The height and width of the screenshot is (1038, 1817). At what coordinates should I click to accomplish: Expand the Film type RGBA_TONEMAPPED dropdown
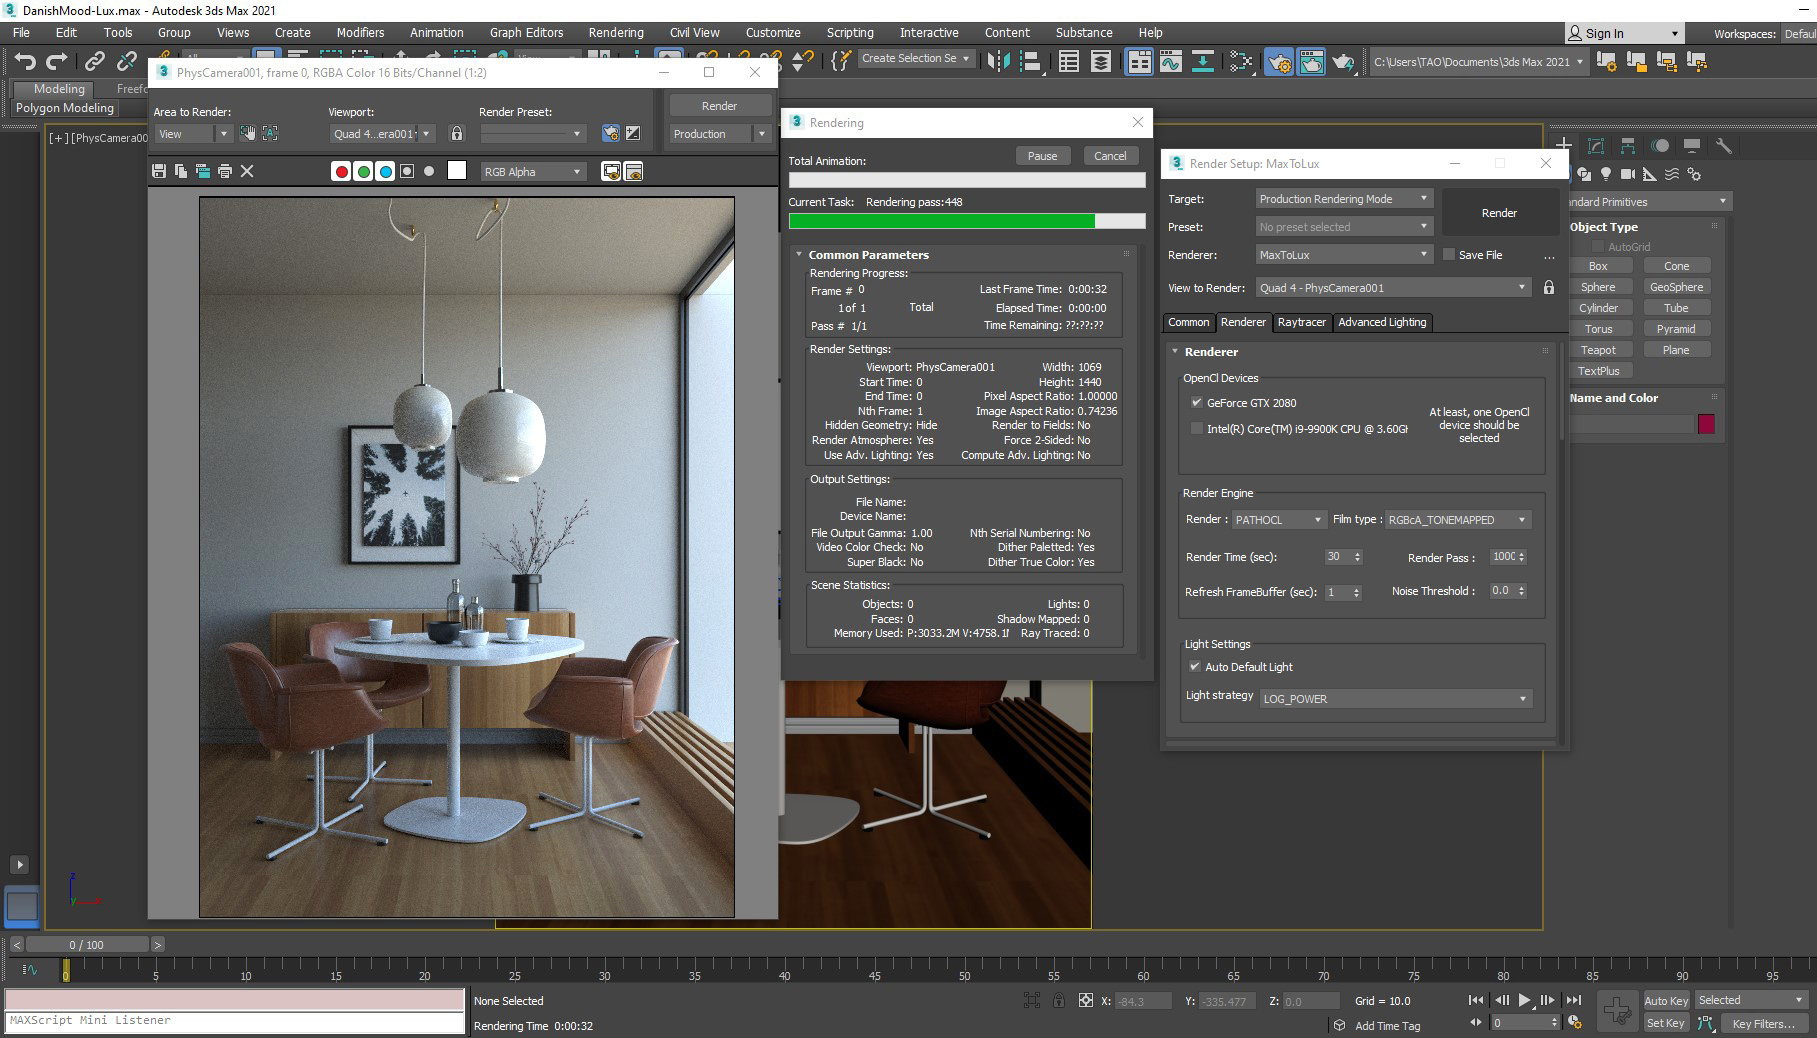point(1457,520)
